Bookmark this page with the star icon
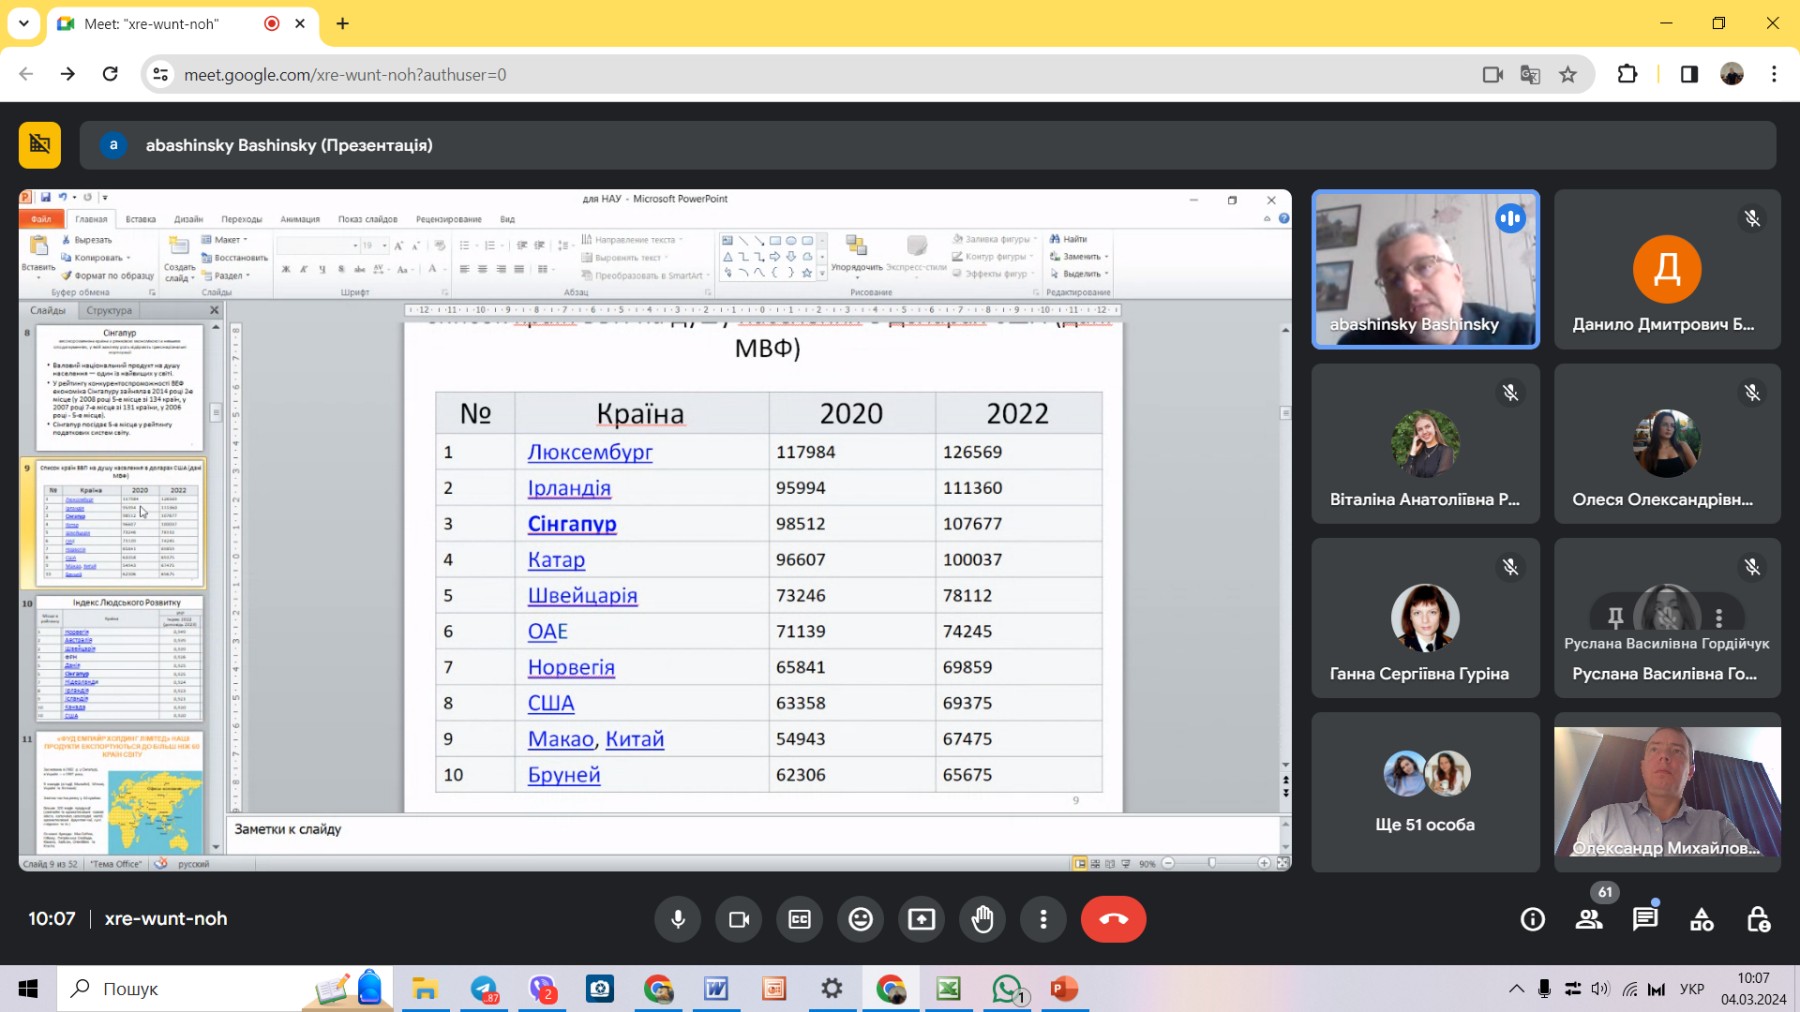 click(x=1568, y=75)
